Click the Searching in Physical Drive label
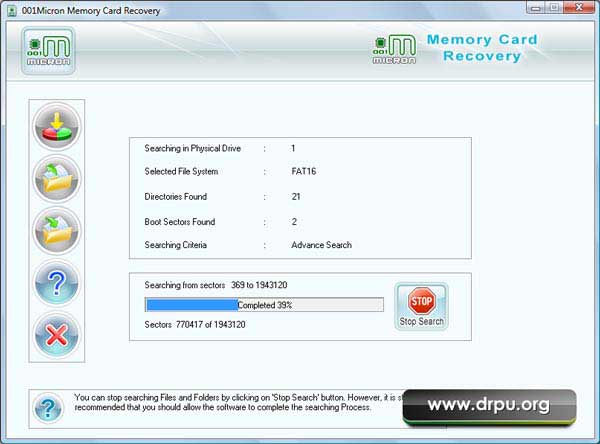This screenshot has width=600, height=444. click(x=193, y=148)
